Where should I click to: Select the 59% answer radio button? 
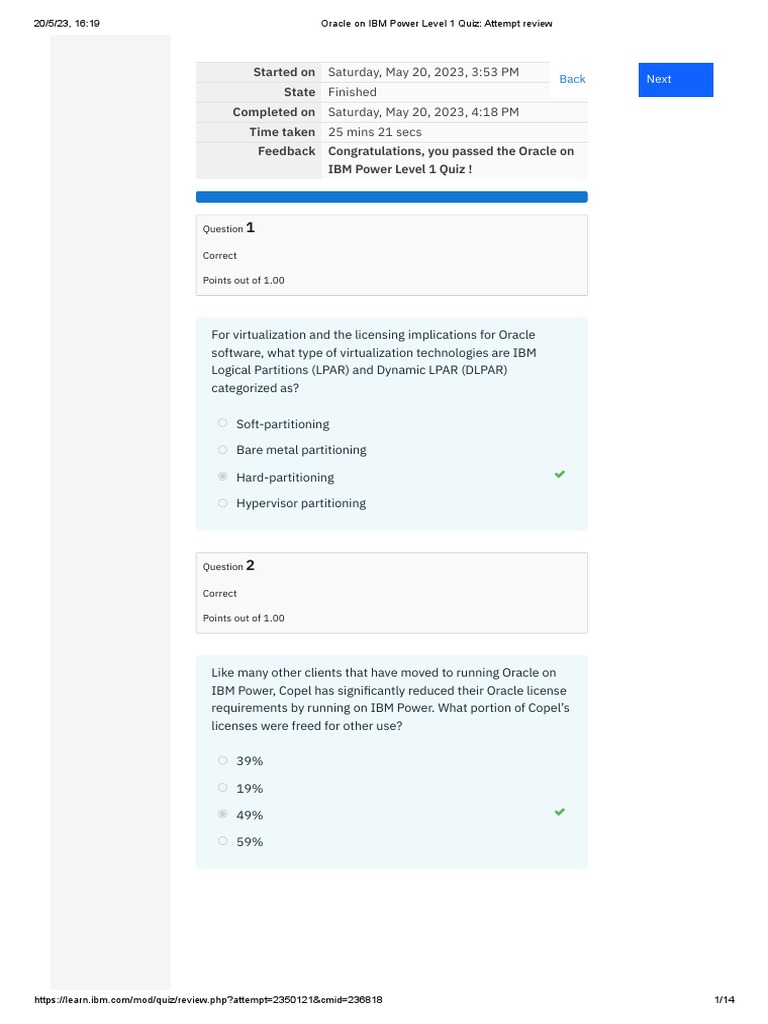tap(223, 842)
